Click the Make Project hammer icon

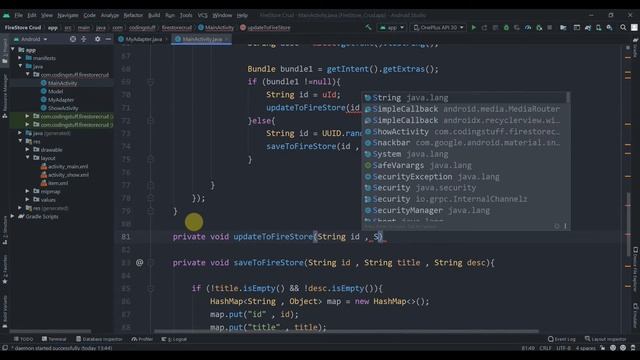coord(369,27)
